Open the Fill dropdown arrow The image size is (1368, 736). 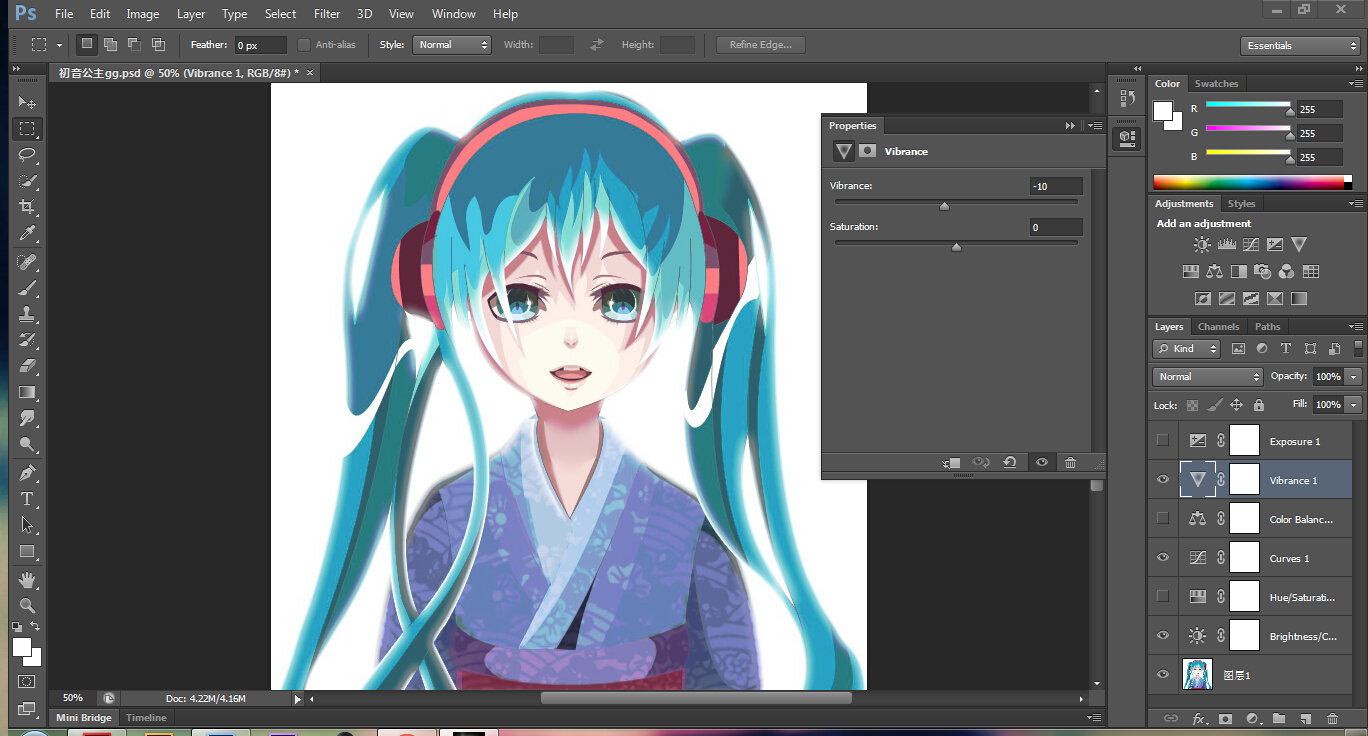click(1354, 405)
